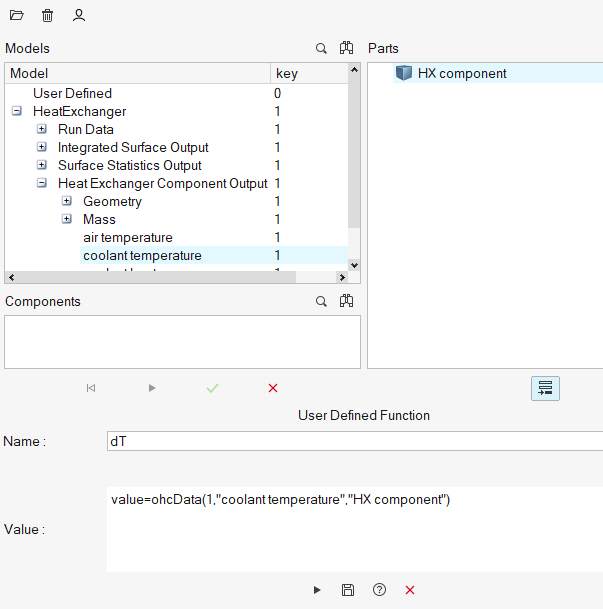Click the open folder icon
This screenshot has height=609, width=603.
pyautogui.click(x=17, y=16)
